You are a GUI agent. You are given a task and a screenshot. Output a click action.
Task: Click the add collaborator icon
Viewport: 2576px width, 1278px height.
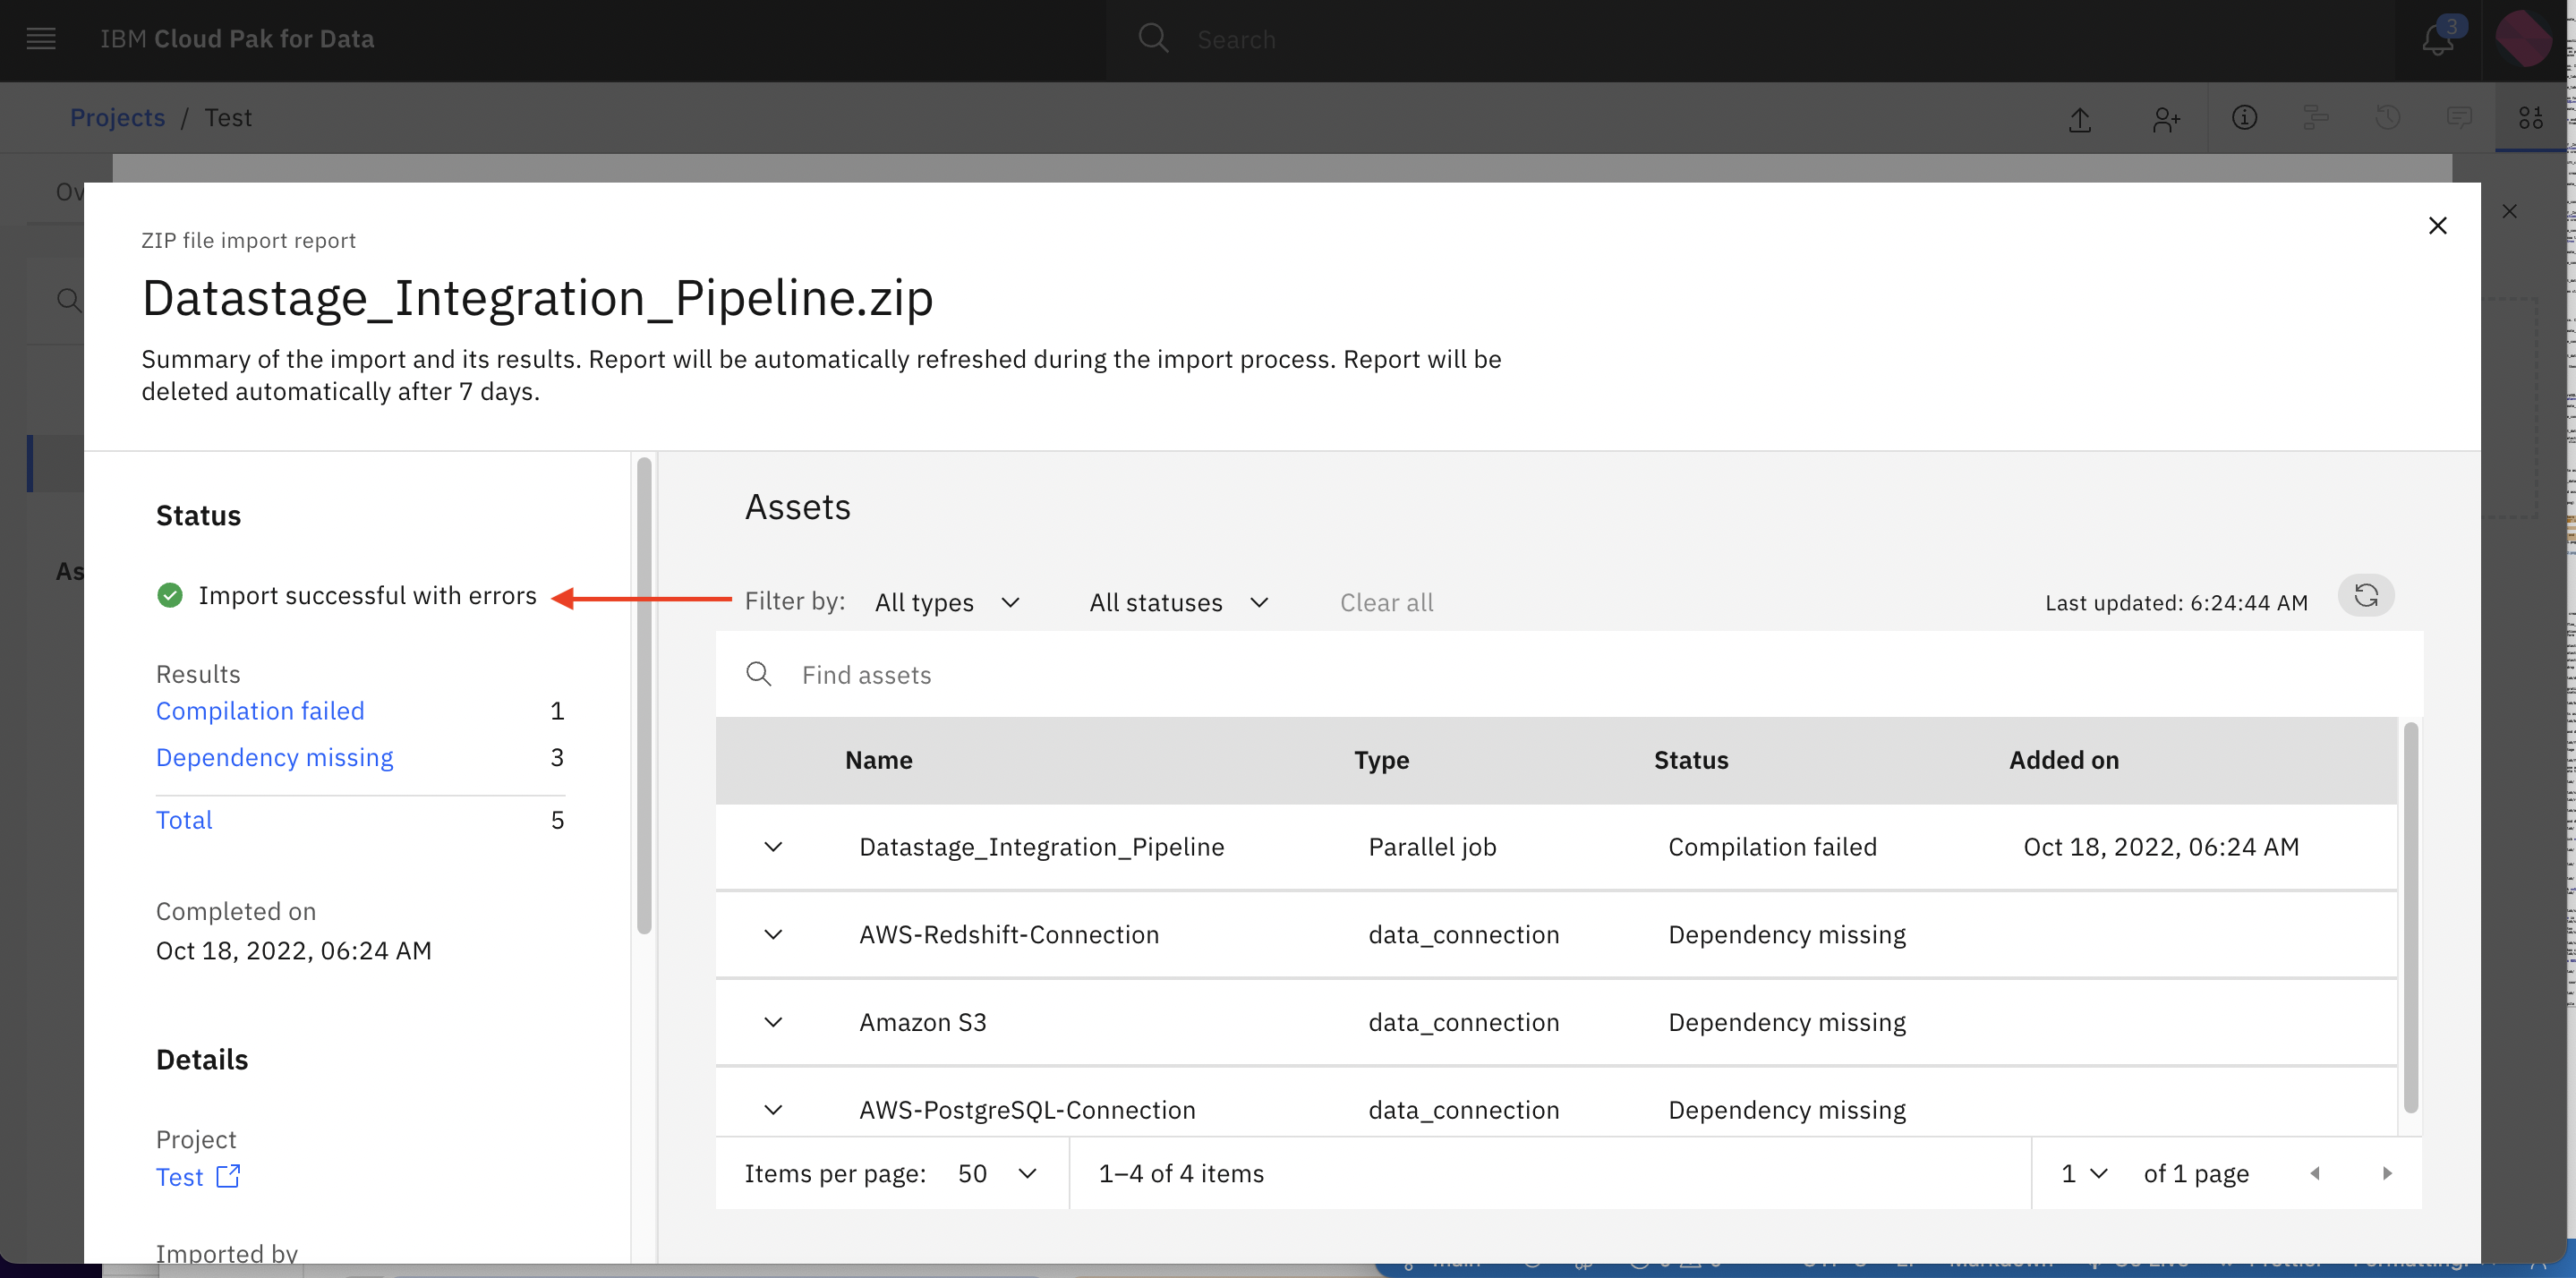tap(2165, 119)
